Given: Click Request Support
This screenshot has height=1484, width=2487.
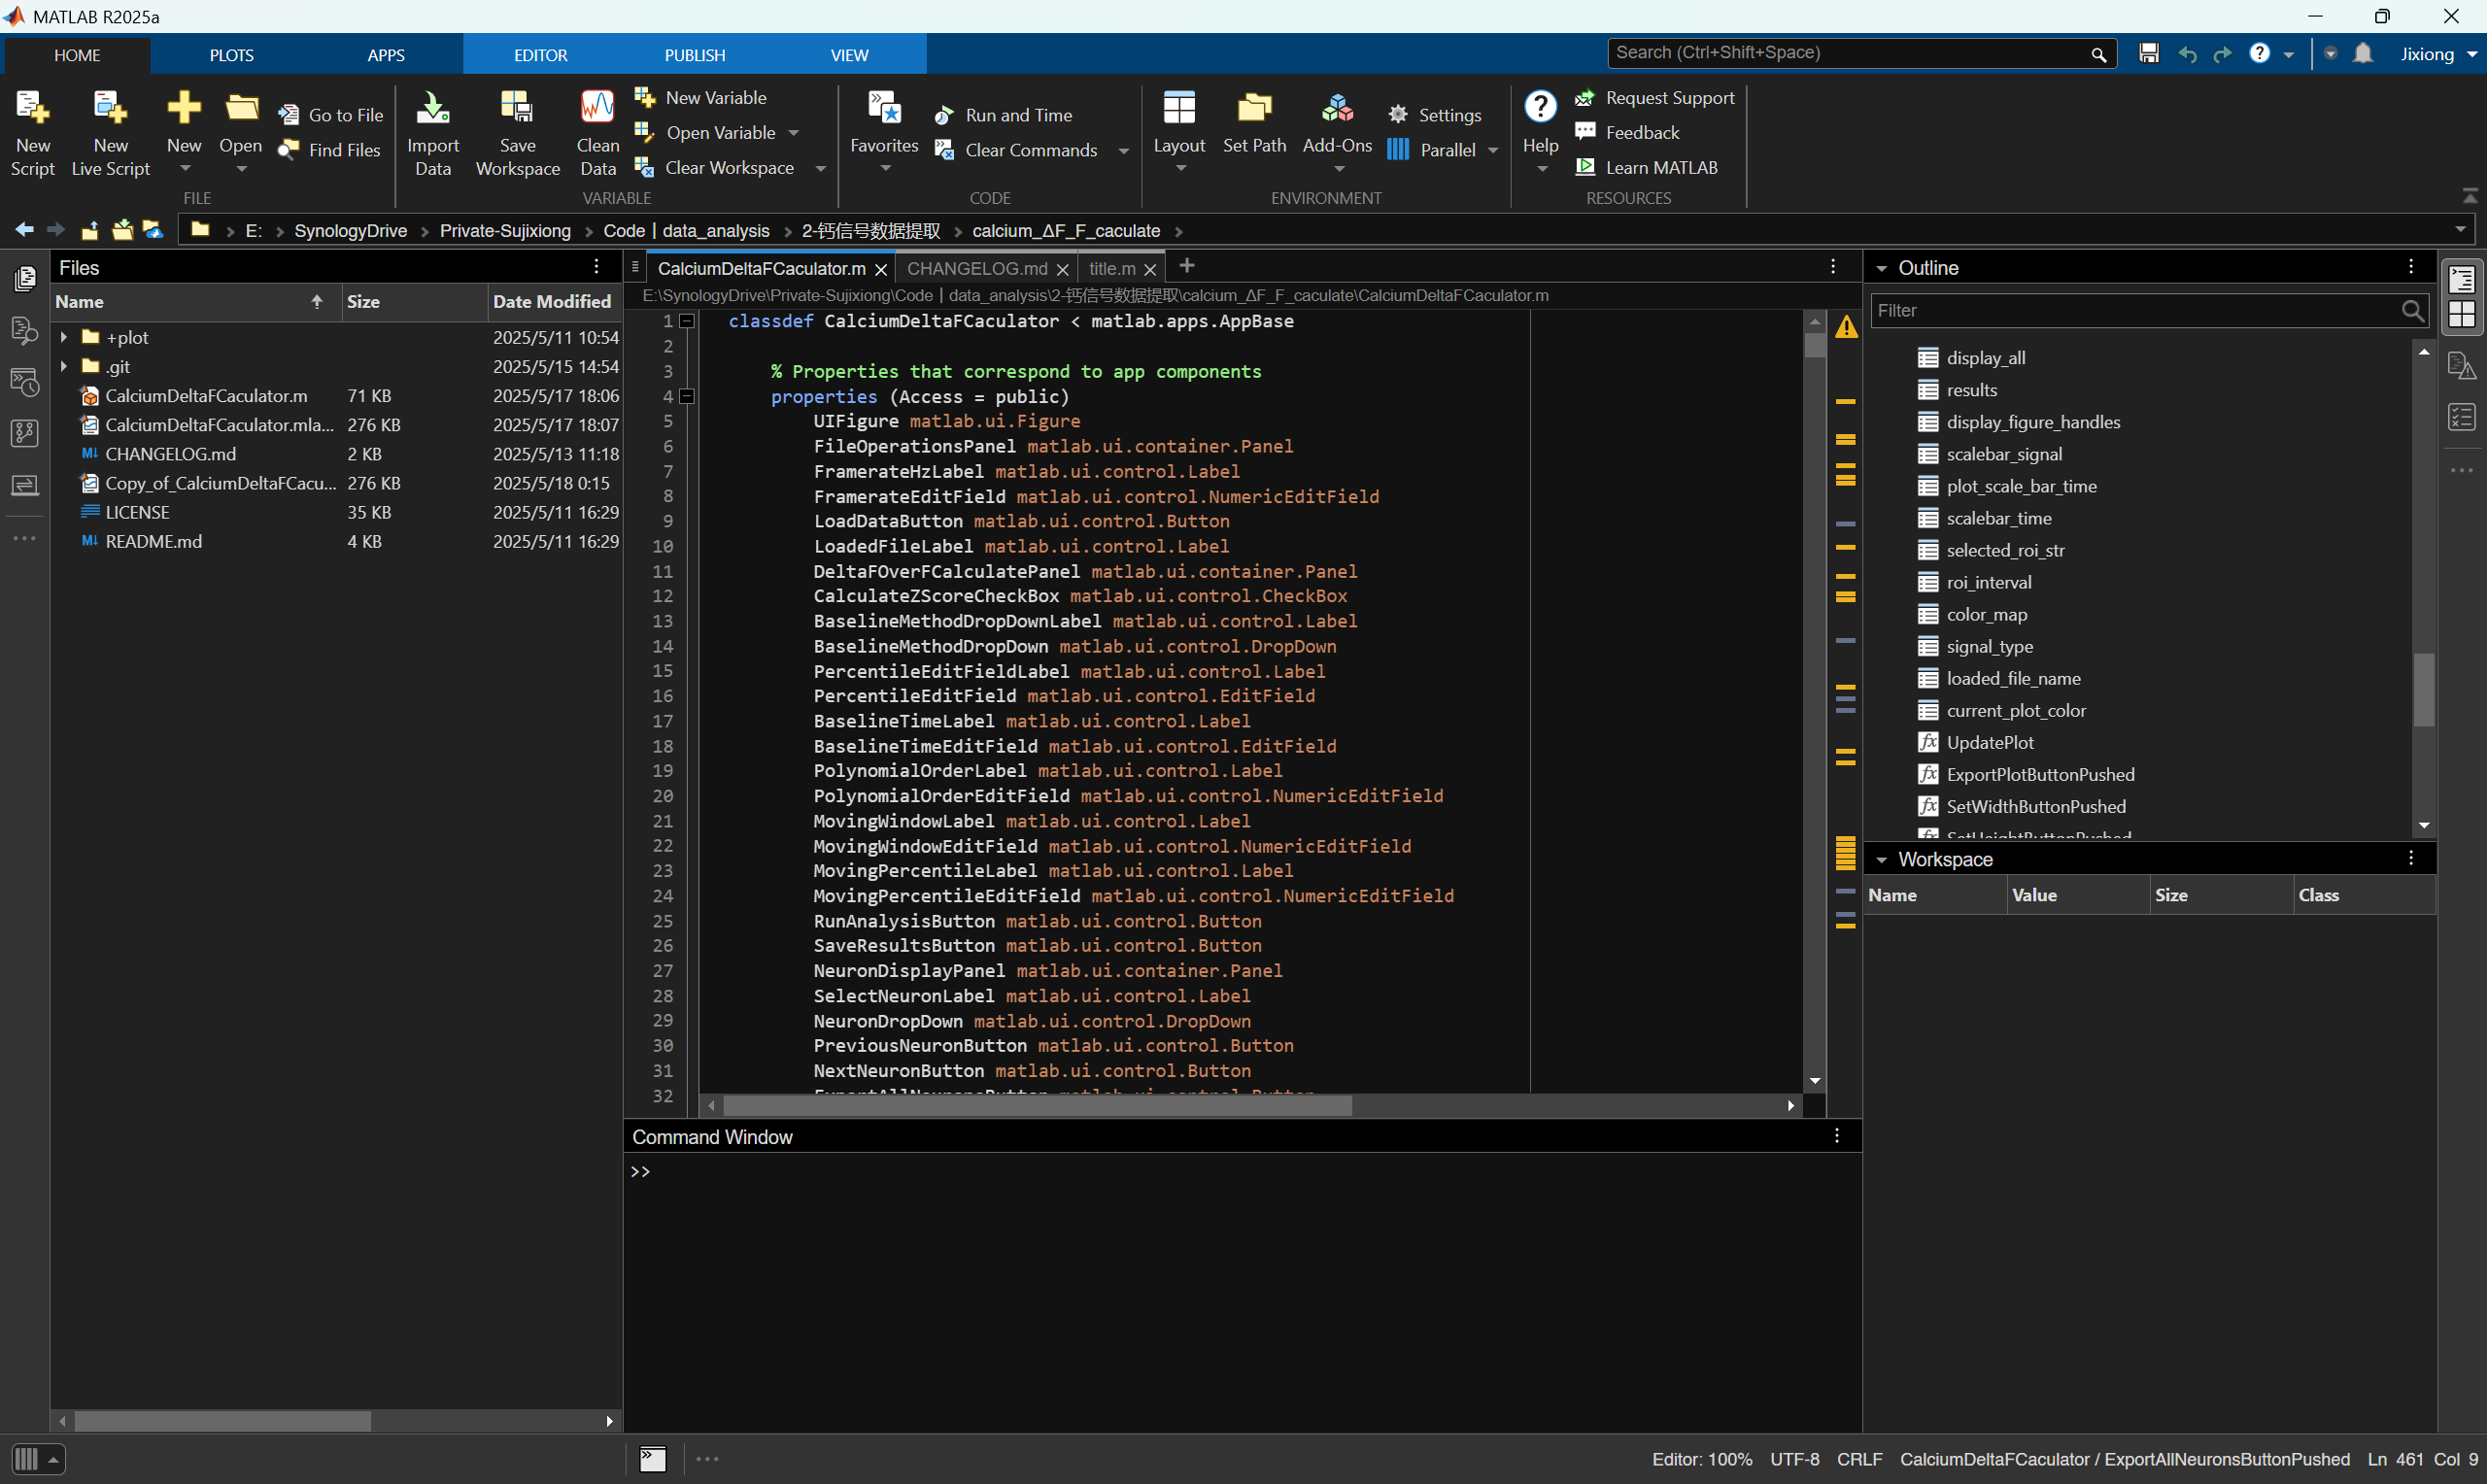Looking at the screenshot, I should coord(1655,98).
